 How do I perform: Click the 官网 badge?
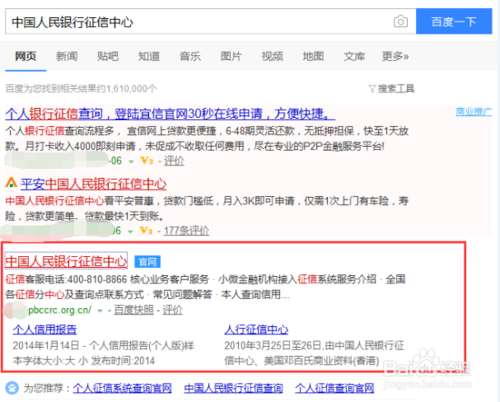pos(147,262)
